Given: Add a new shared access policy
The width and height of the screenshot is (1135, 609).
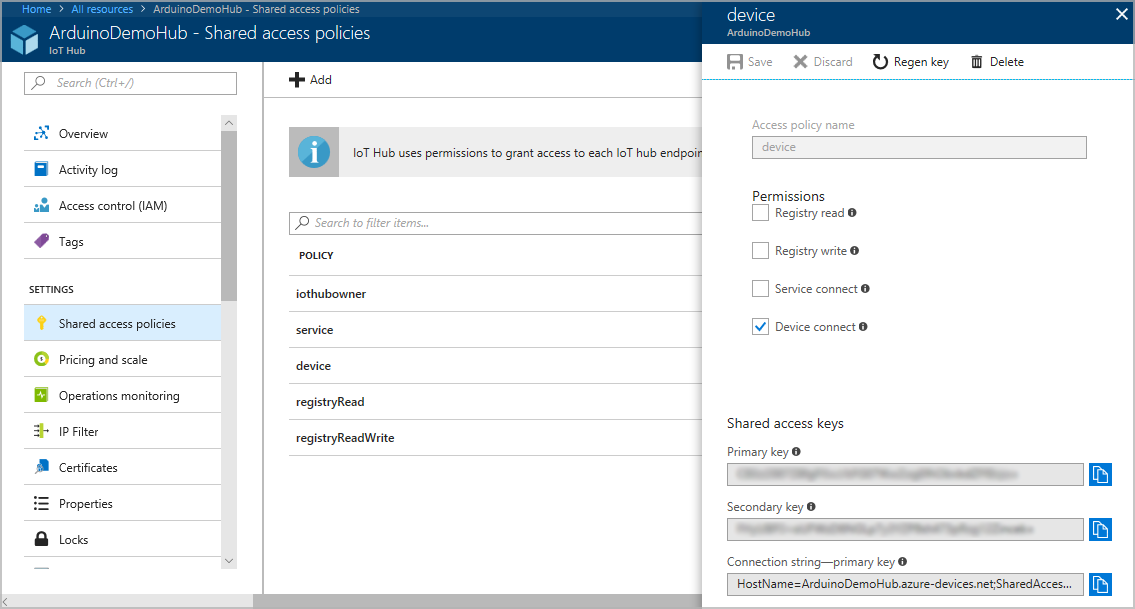Looking at the screenshot, I should pyautogui.click(x=311, y=80).
